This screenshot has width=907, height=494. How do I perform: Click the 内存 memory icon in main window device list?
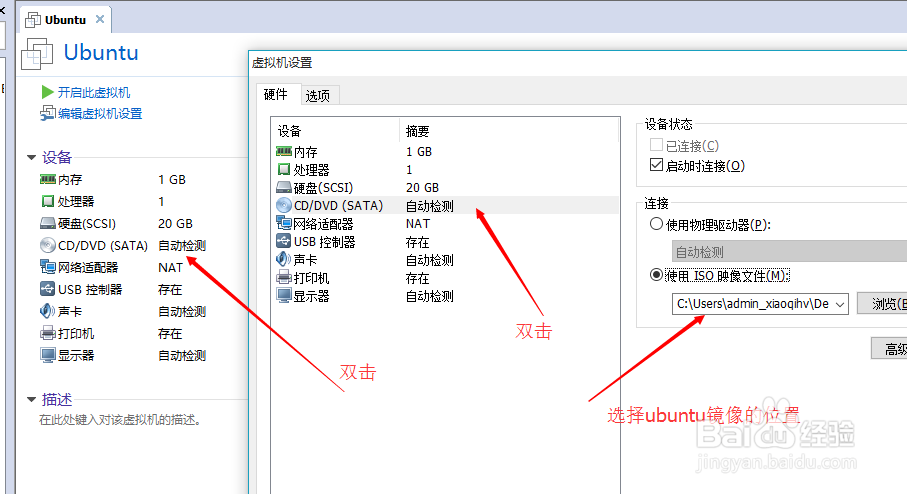point(47,179)
